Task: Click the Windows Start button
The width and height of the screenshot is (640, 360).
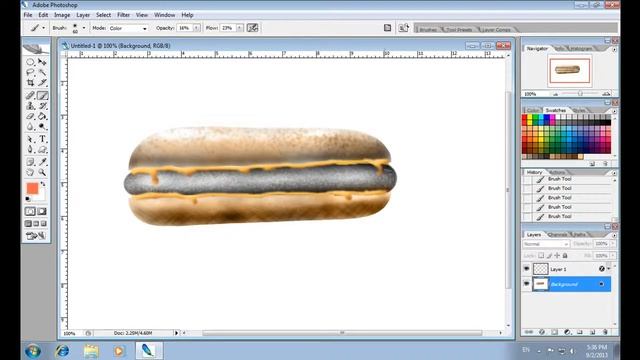Action: pyautogui.click(x=33, y=351)
